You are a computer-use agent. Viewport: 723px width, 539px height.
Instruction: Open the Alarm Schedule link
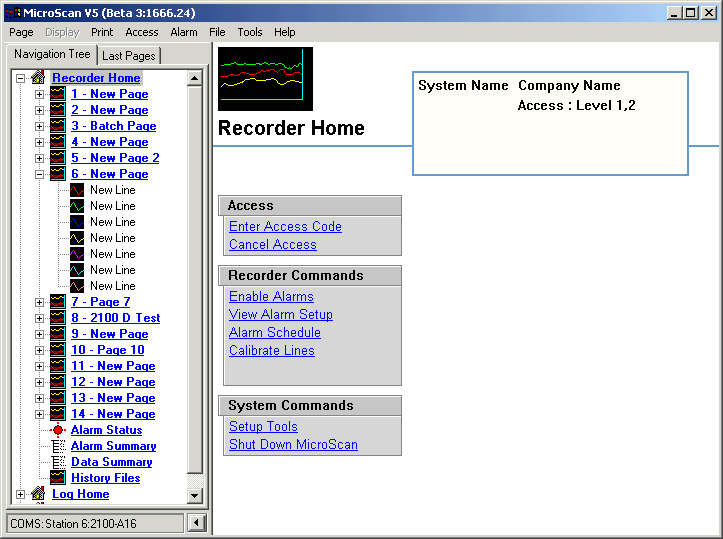tap(275, 332)
